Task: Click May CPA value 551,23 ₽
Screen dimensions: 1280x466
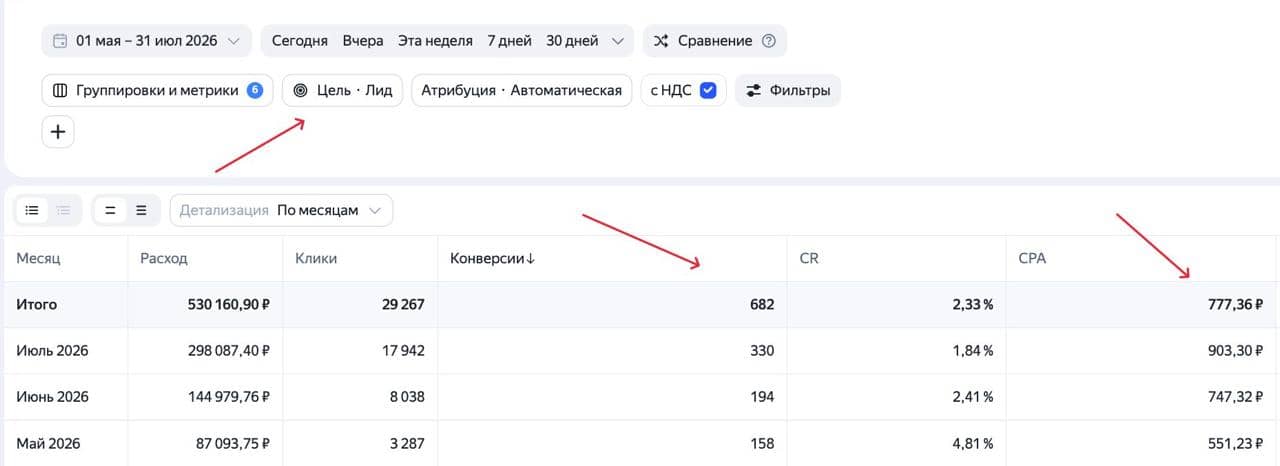Action: tap(1233, 442)
